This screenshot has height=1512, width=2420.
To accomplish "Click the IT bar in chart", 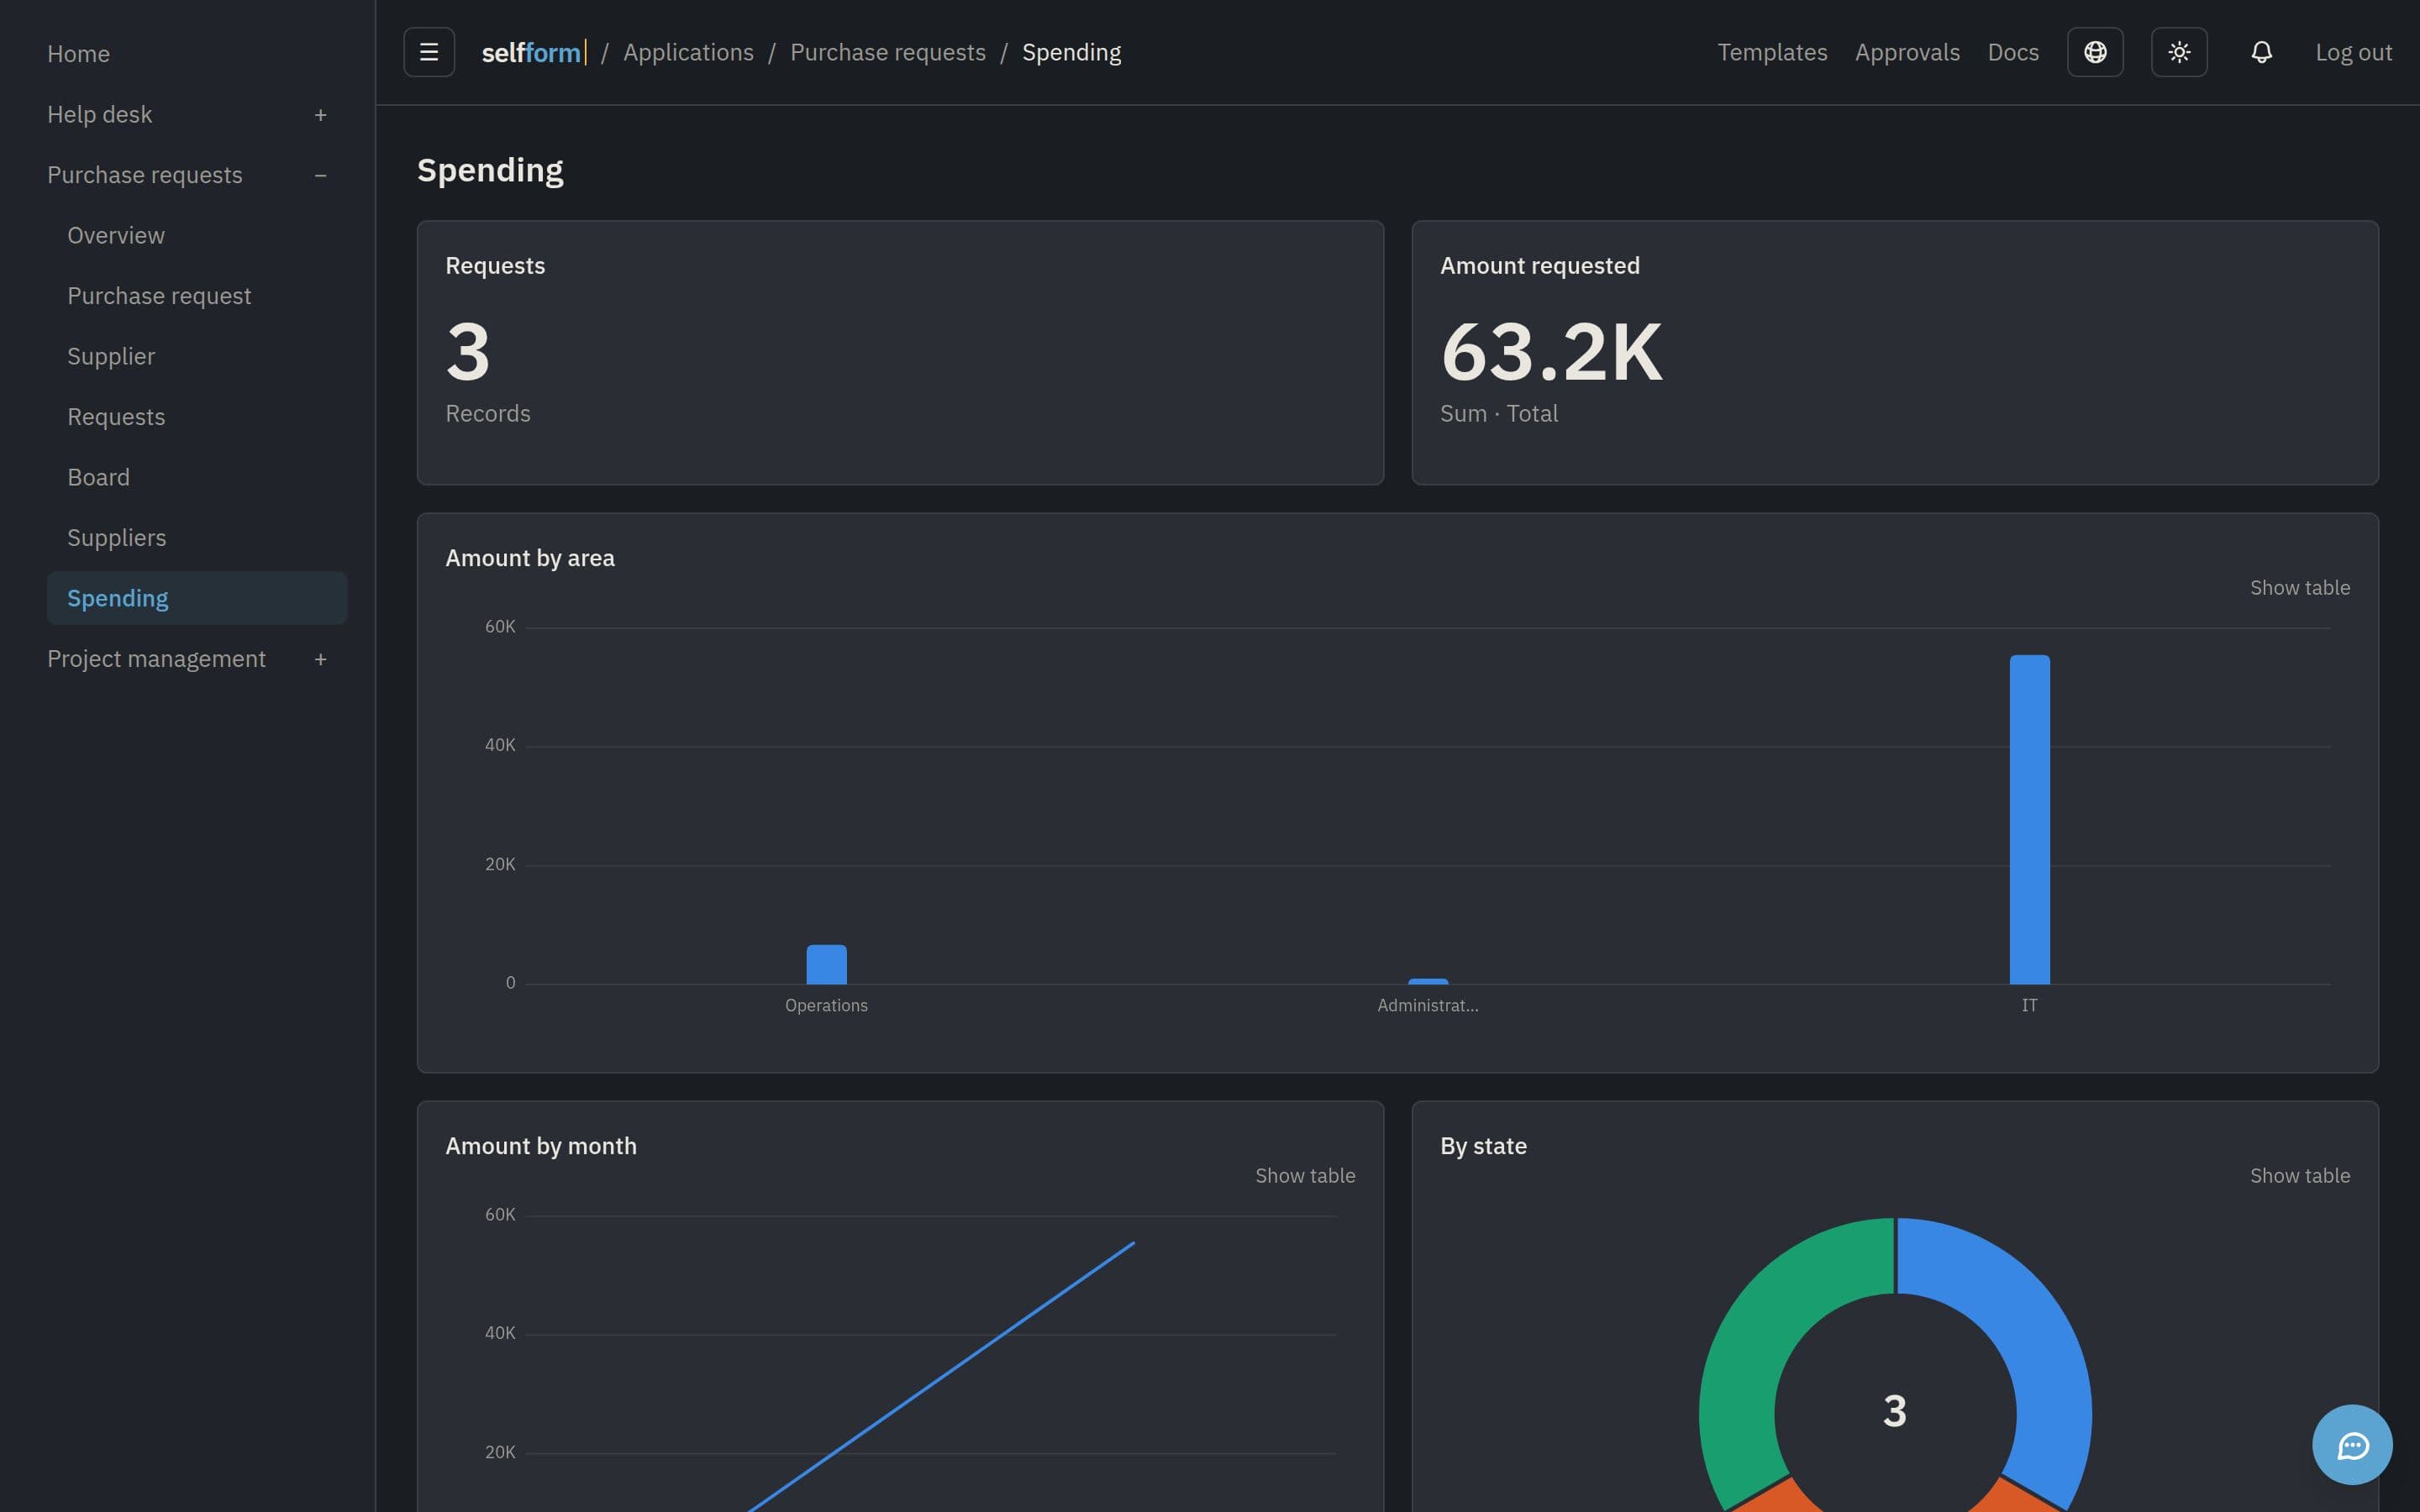I will pyautogui.click(x=2030, y=820).
